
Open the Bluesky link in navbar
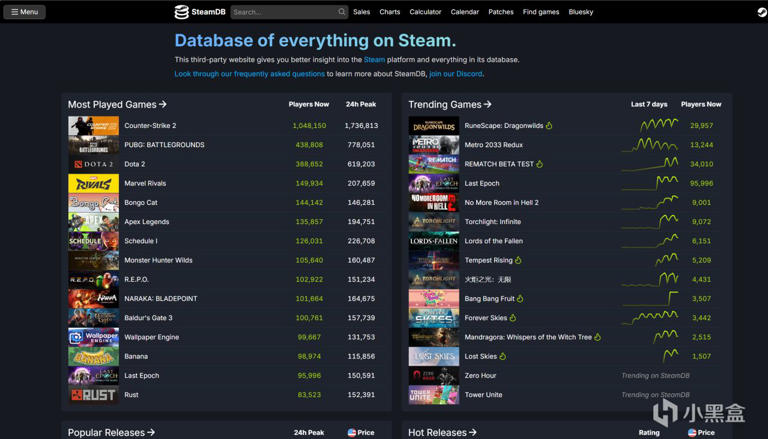pos(581,12)
